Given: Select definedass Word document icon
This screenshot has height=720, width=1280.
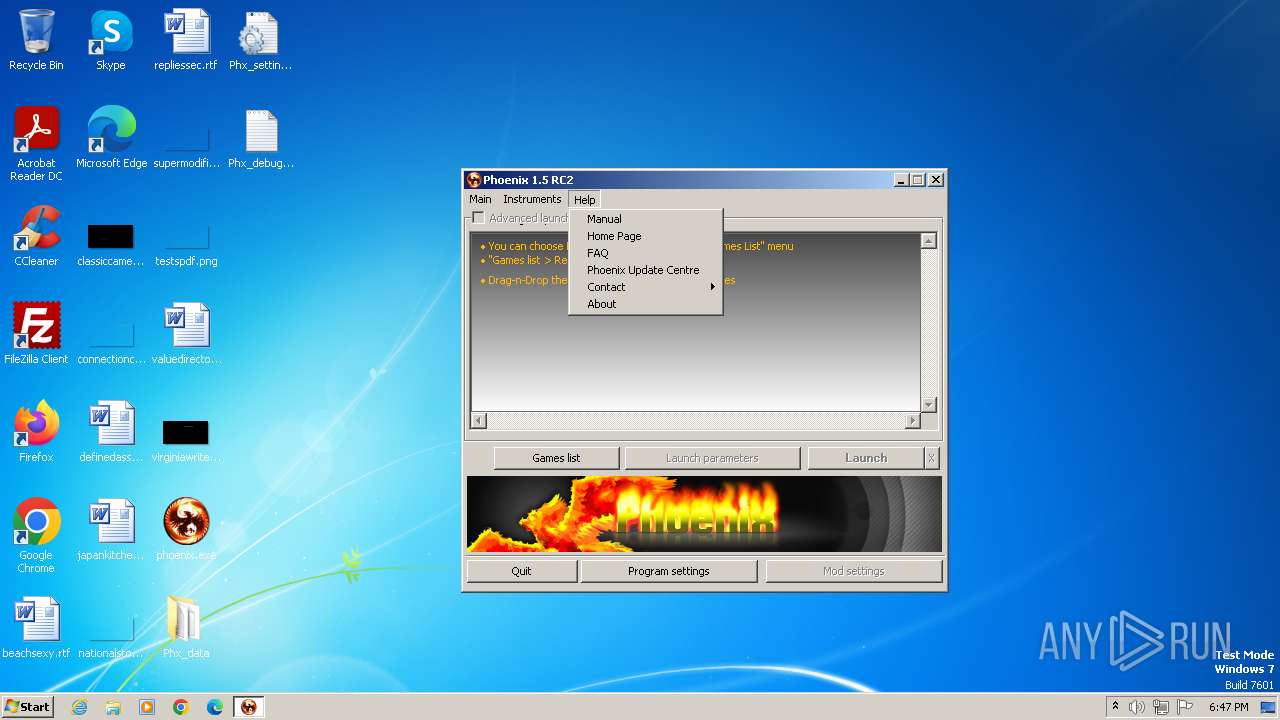Looking at the screenshot, I should coord(111,431).
